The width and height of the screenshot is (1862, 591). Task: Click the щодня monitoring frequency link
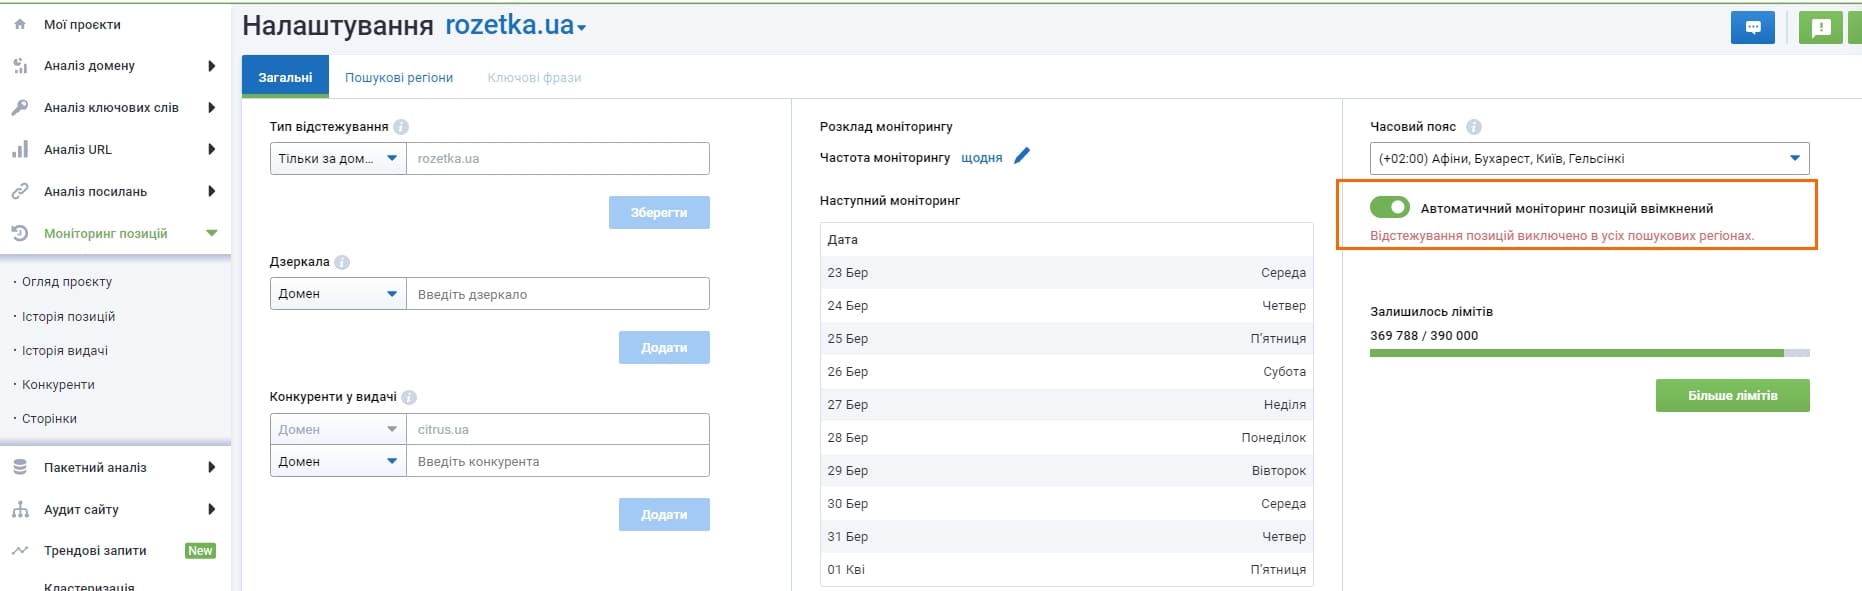point(981,158)
